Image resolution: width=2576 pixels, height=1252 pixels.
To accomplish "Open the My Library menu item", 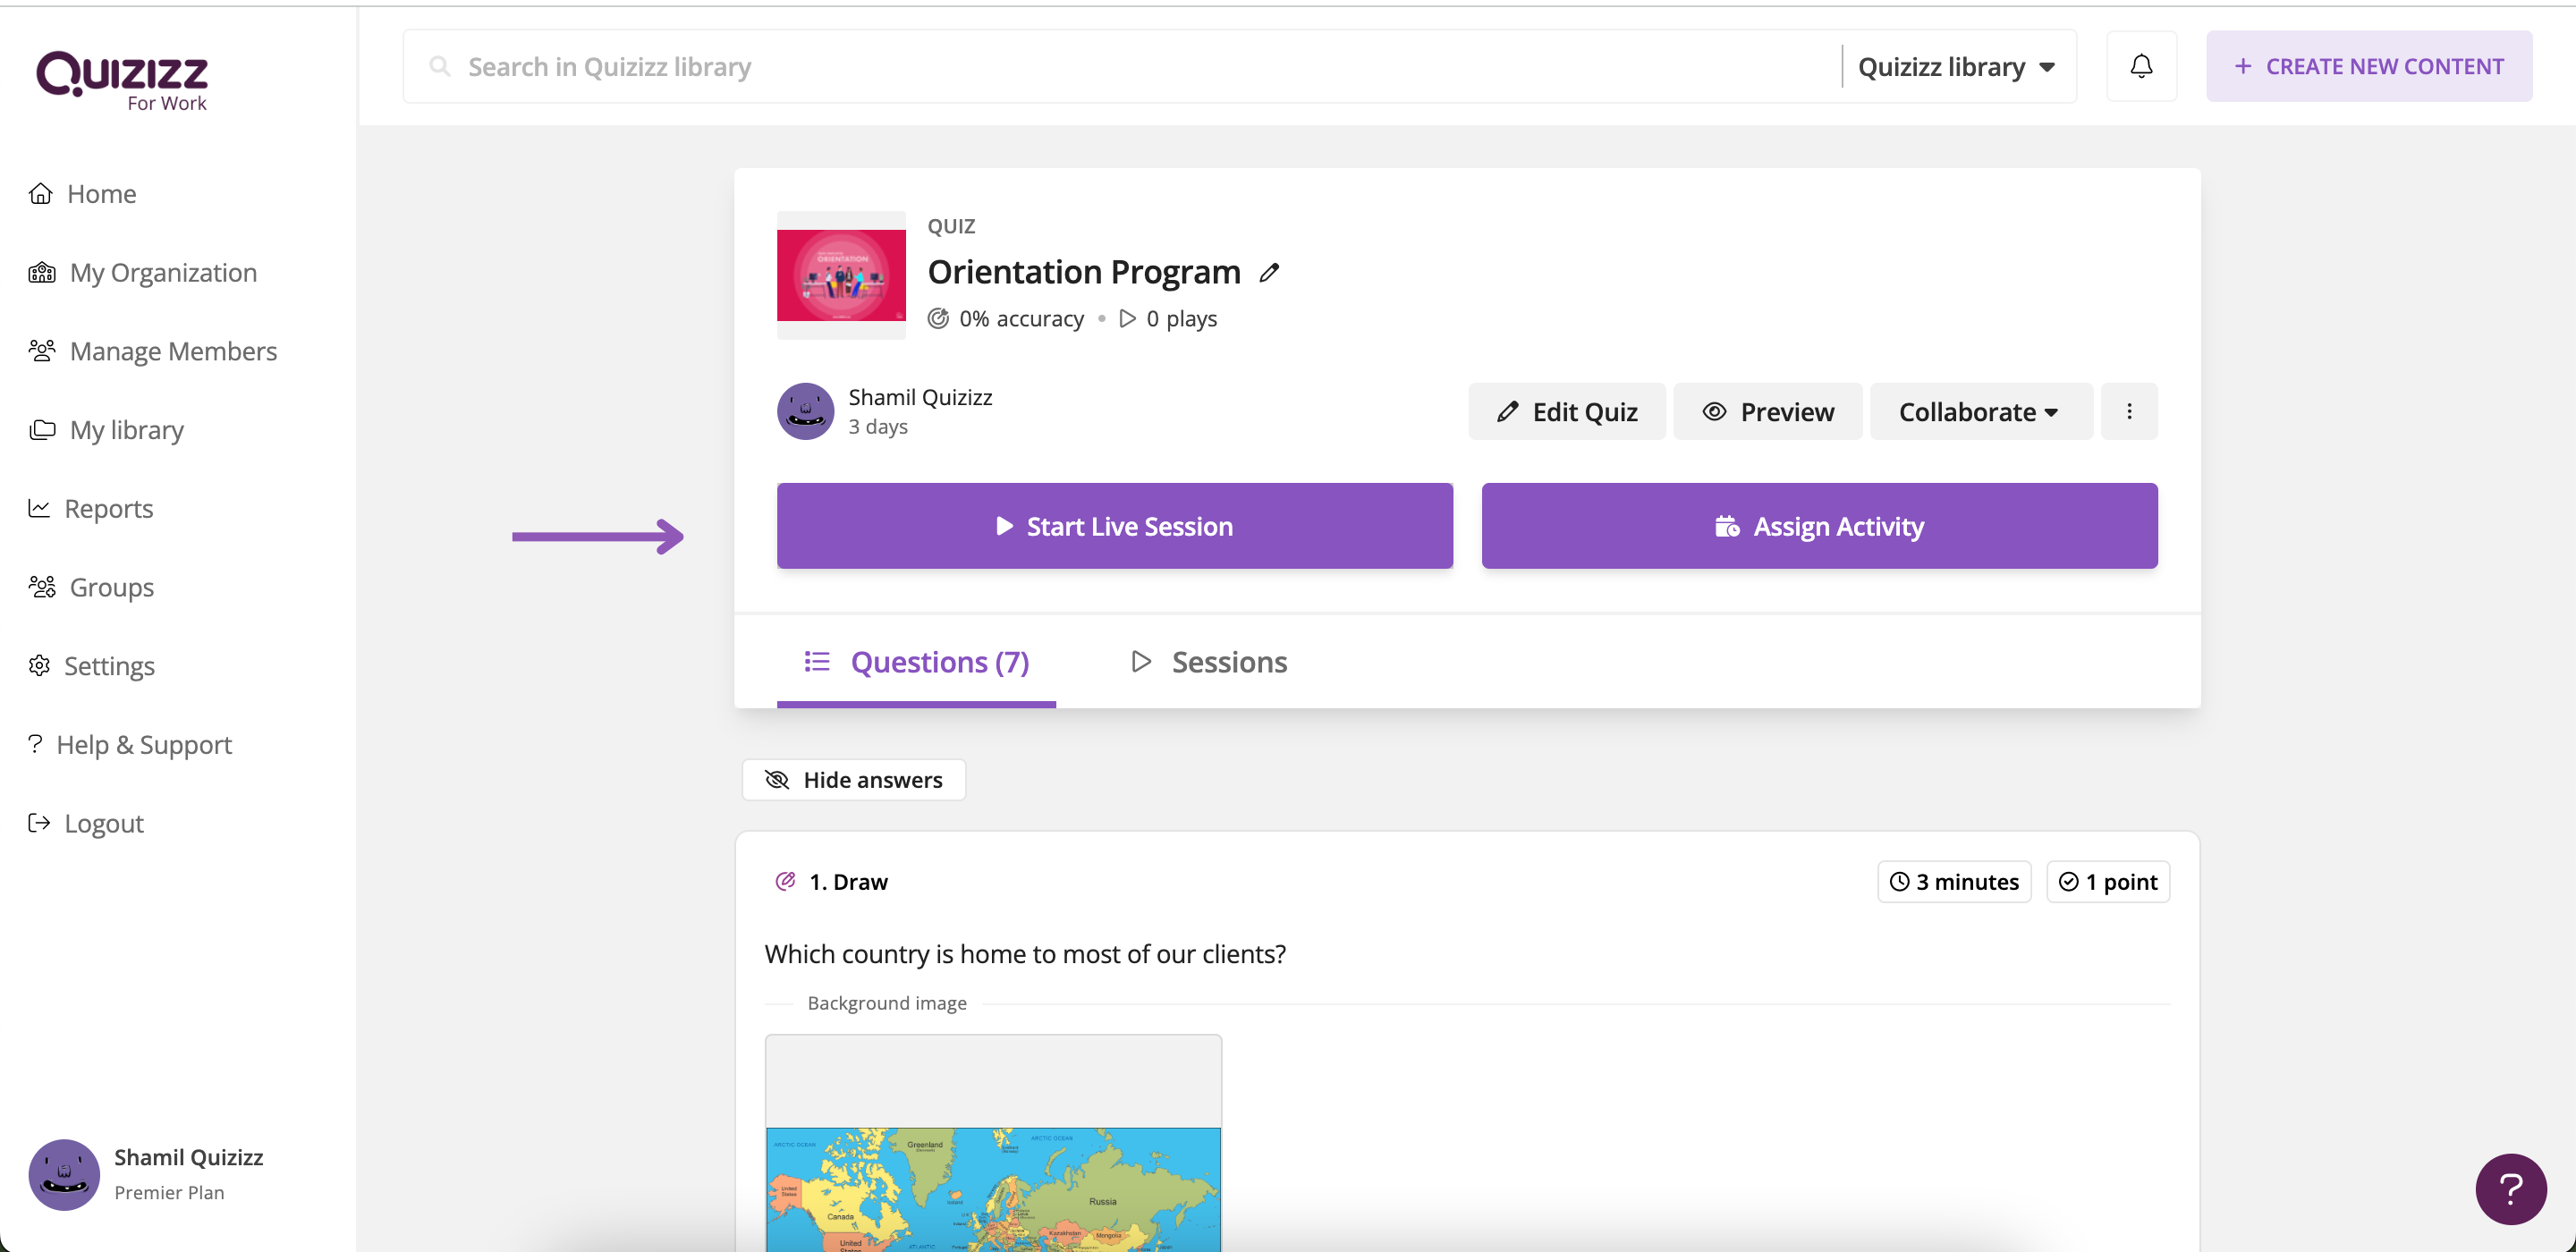I will pyautogui.click(x=125, y=429).
